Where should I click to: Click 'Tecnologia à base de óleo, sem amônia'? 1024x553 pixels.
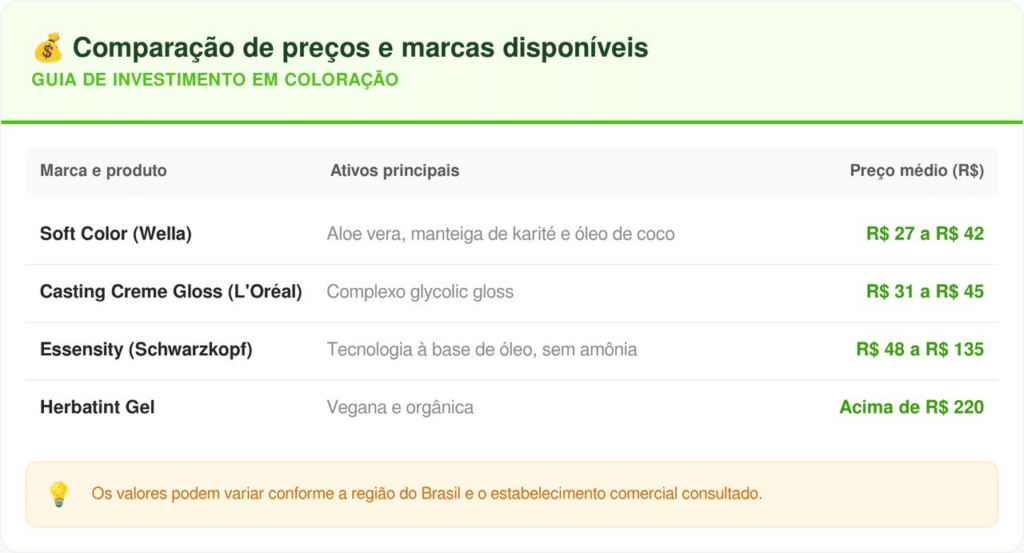coord(482,350)
